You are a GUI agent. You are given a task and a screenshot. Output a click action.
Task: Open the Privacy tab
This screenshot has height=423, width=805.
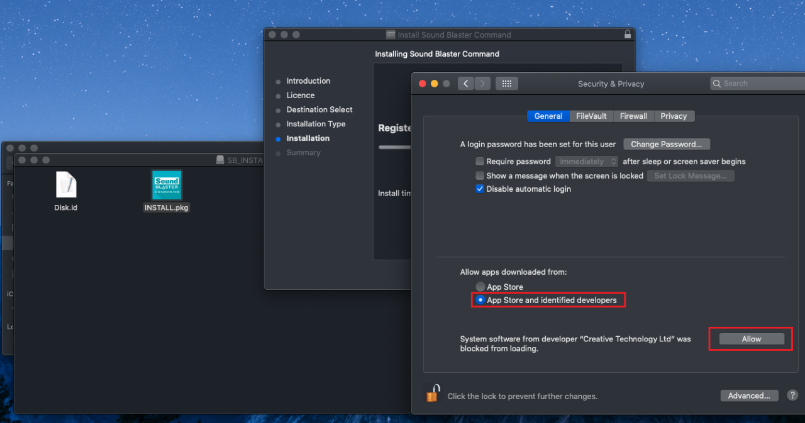coord(673,116)
